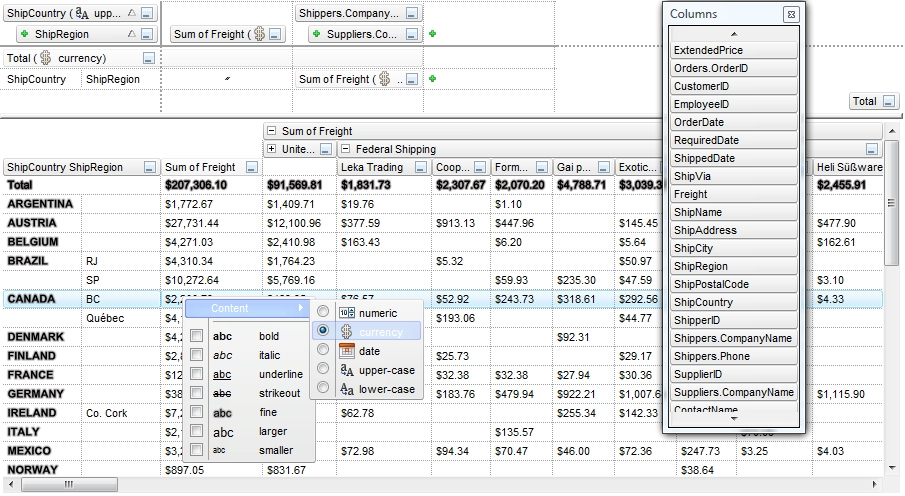The height and width of the screenshot is (496, 905).
Task: Select the numeric radio button
Action: click(x=323, y=313)
